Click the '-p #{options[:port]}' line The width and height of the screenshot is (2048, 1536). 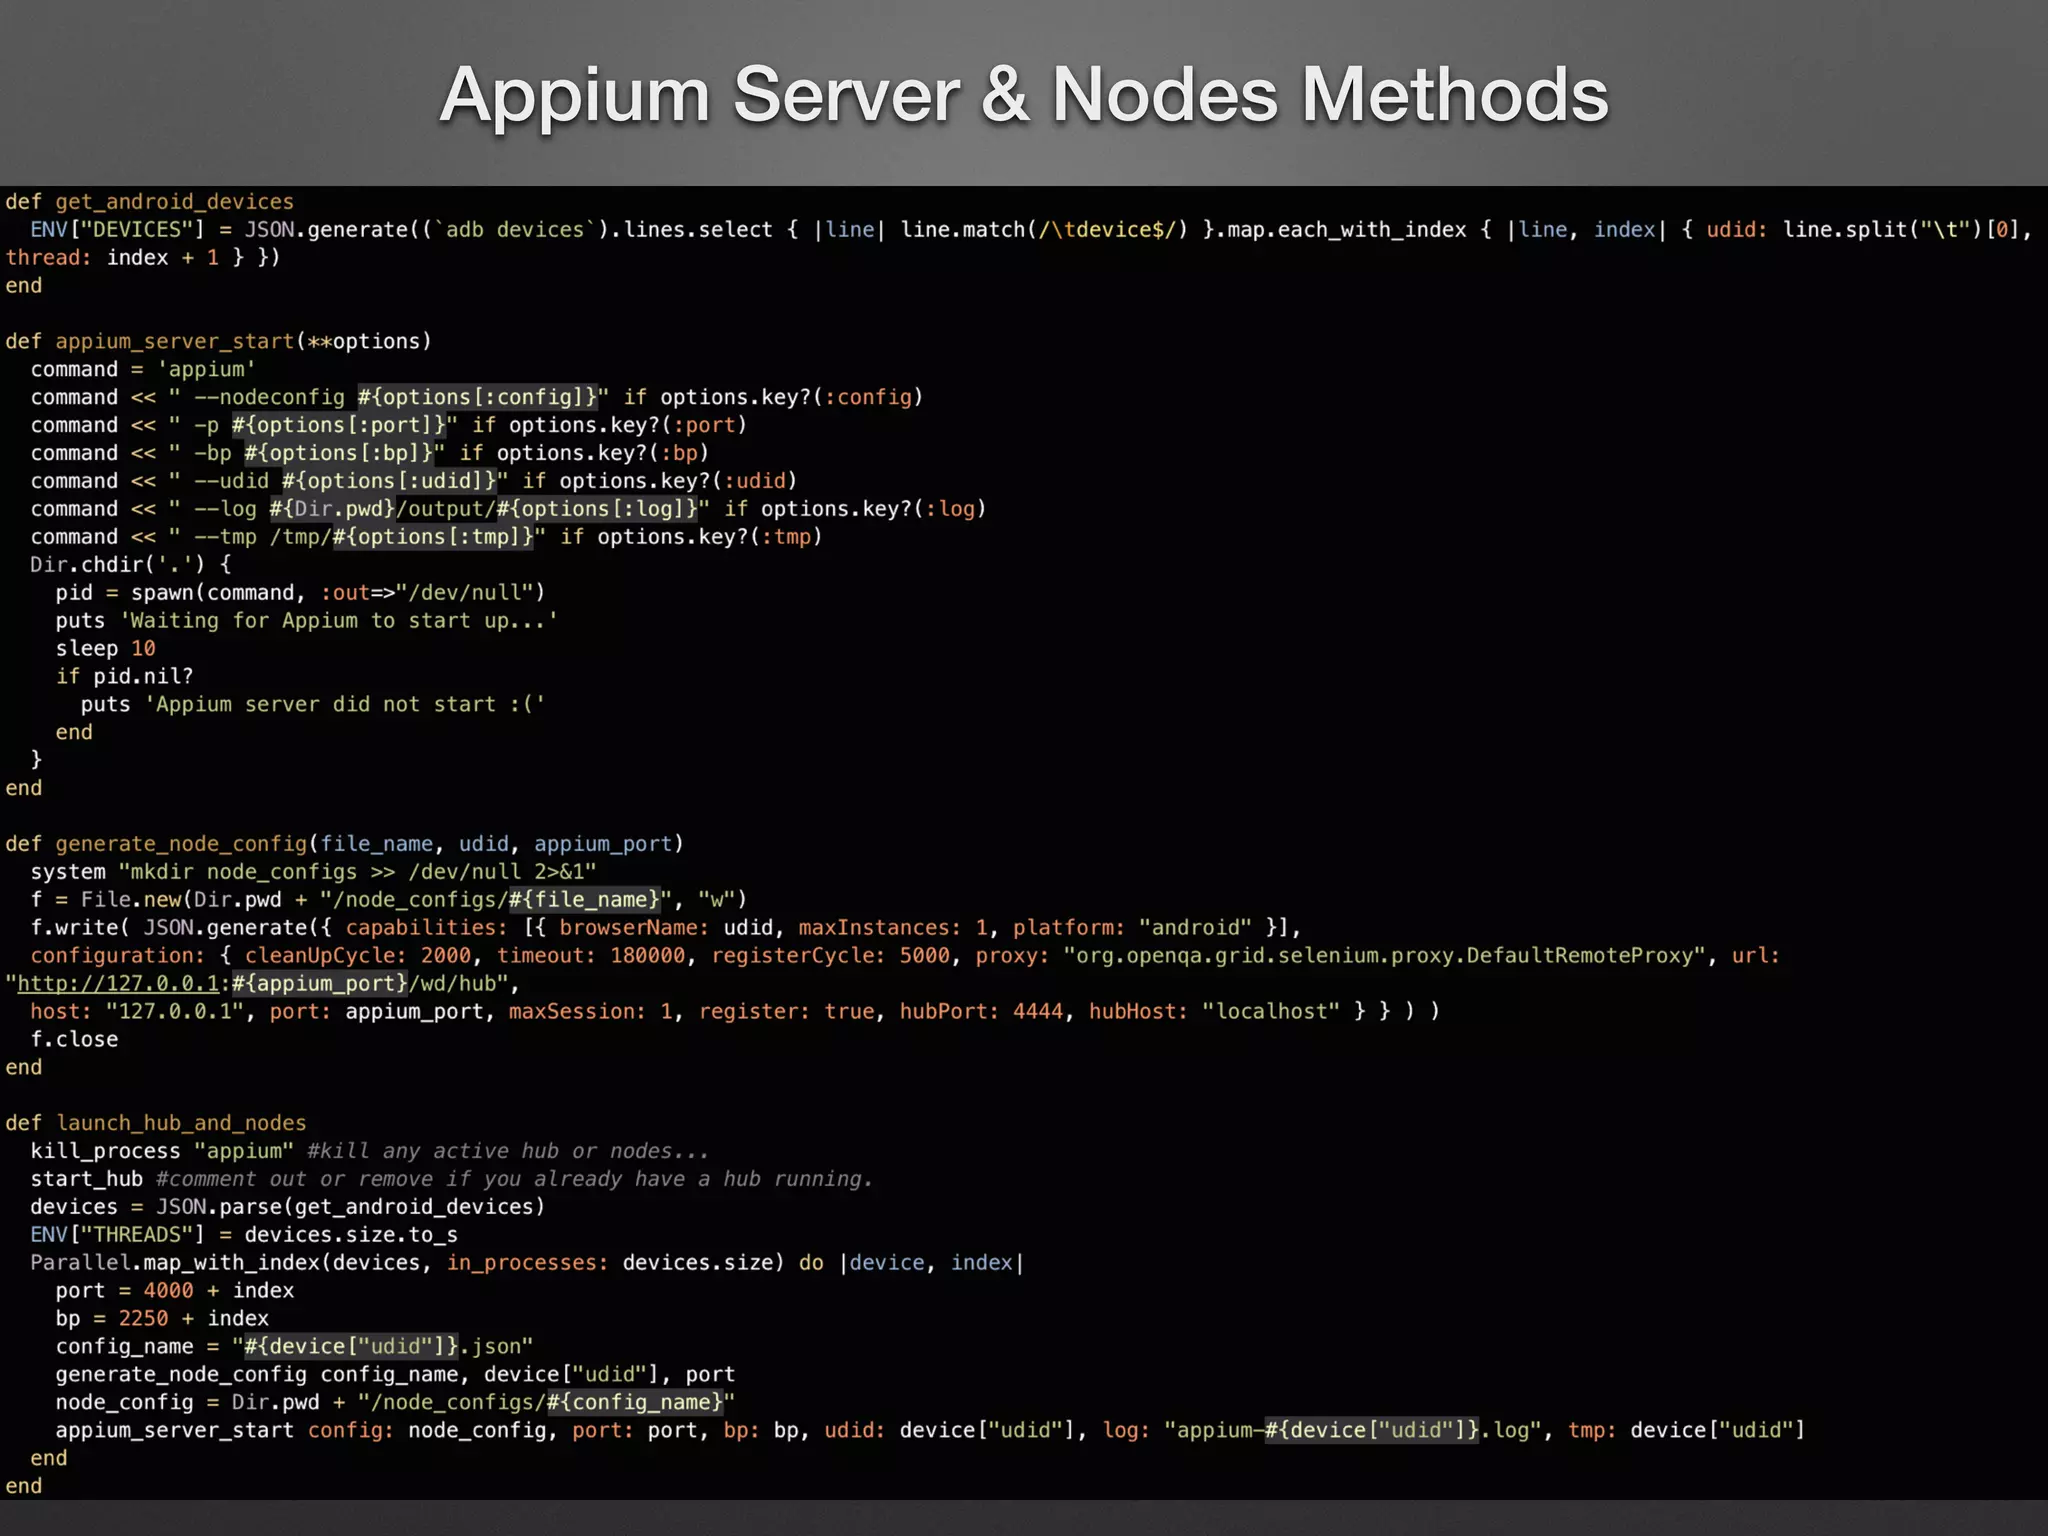point(389,426)
